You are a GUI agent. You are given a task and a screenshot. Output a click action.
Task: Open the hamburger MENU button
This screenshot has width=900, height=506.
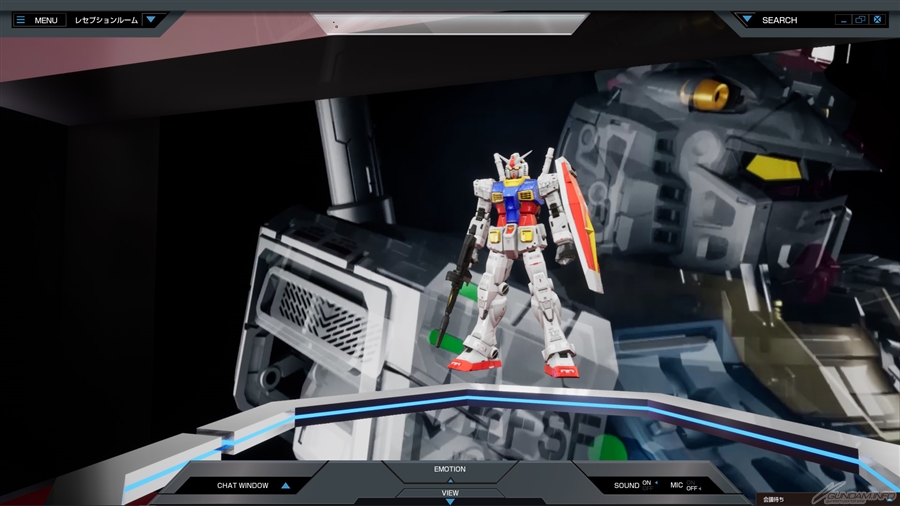pos(38,20)
